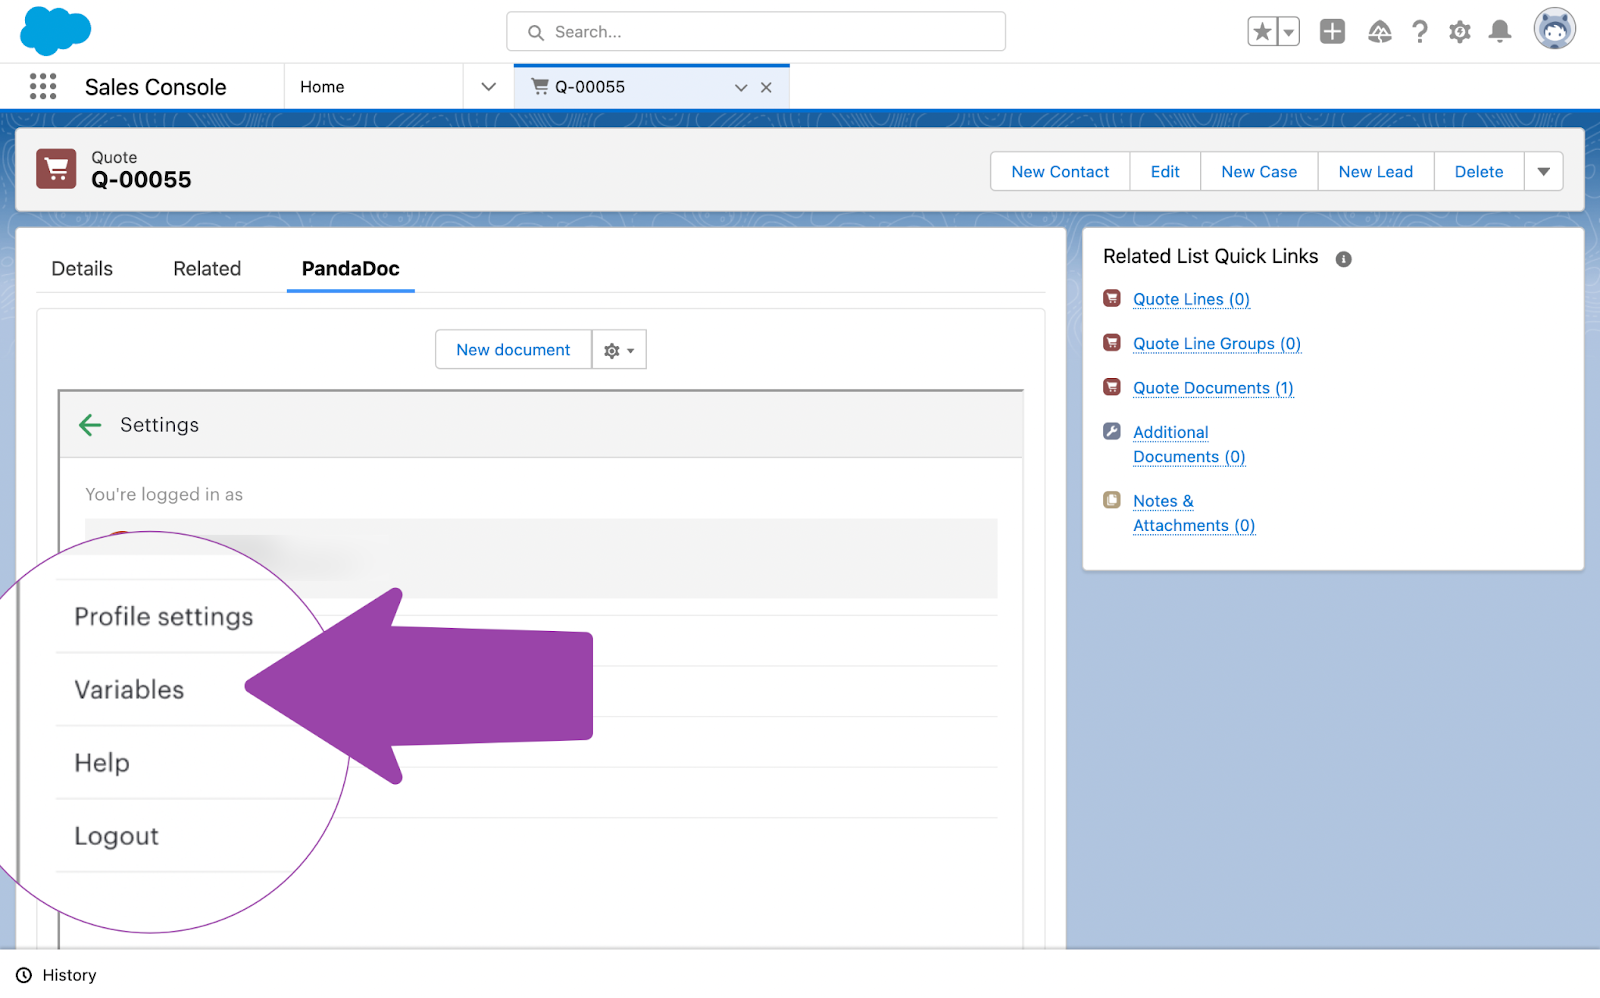The width and height of the screenshot is (1600, 998).
Task: Click the New Case button
Action: pyautogui.click(x=1259, y=172)
